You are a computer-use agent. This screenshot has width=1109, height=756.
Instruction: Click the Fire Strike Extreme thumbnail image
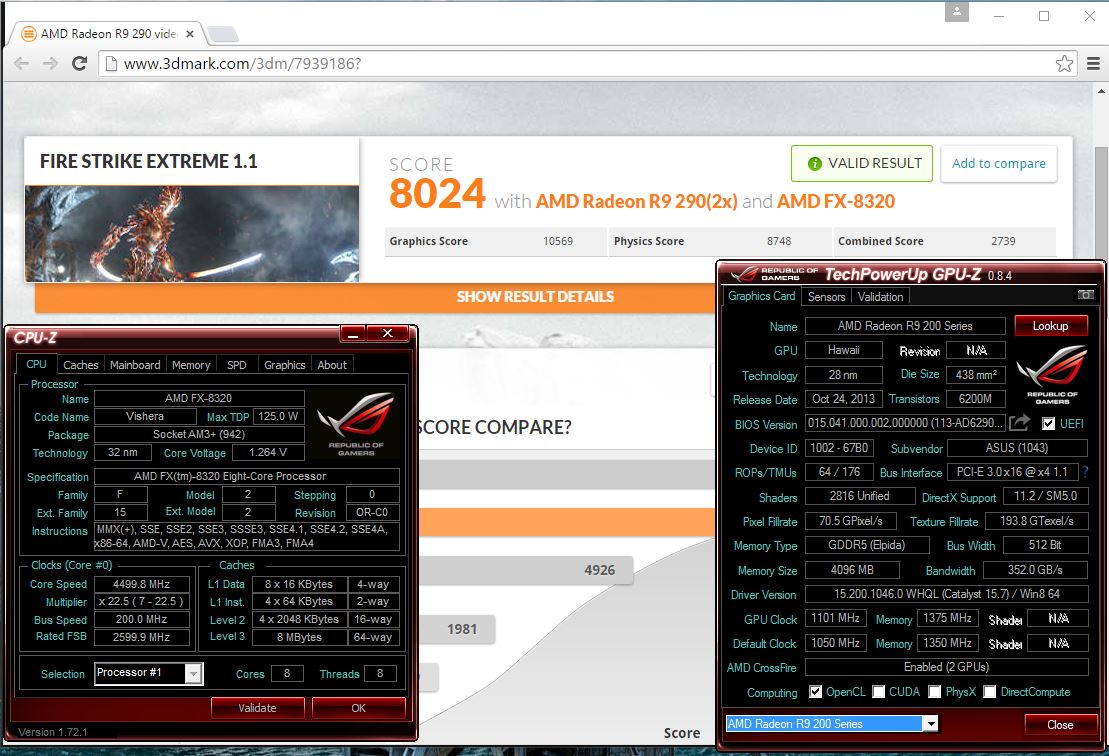(192, 233)
